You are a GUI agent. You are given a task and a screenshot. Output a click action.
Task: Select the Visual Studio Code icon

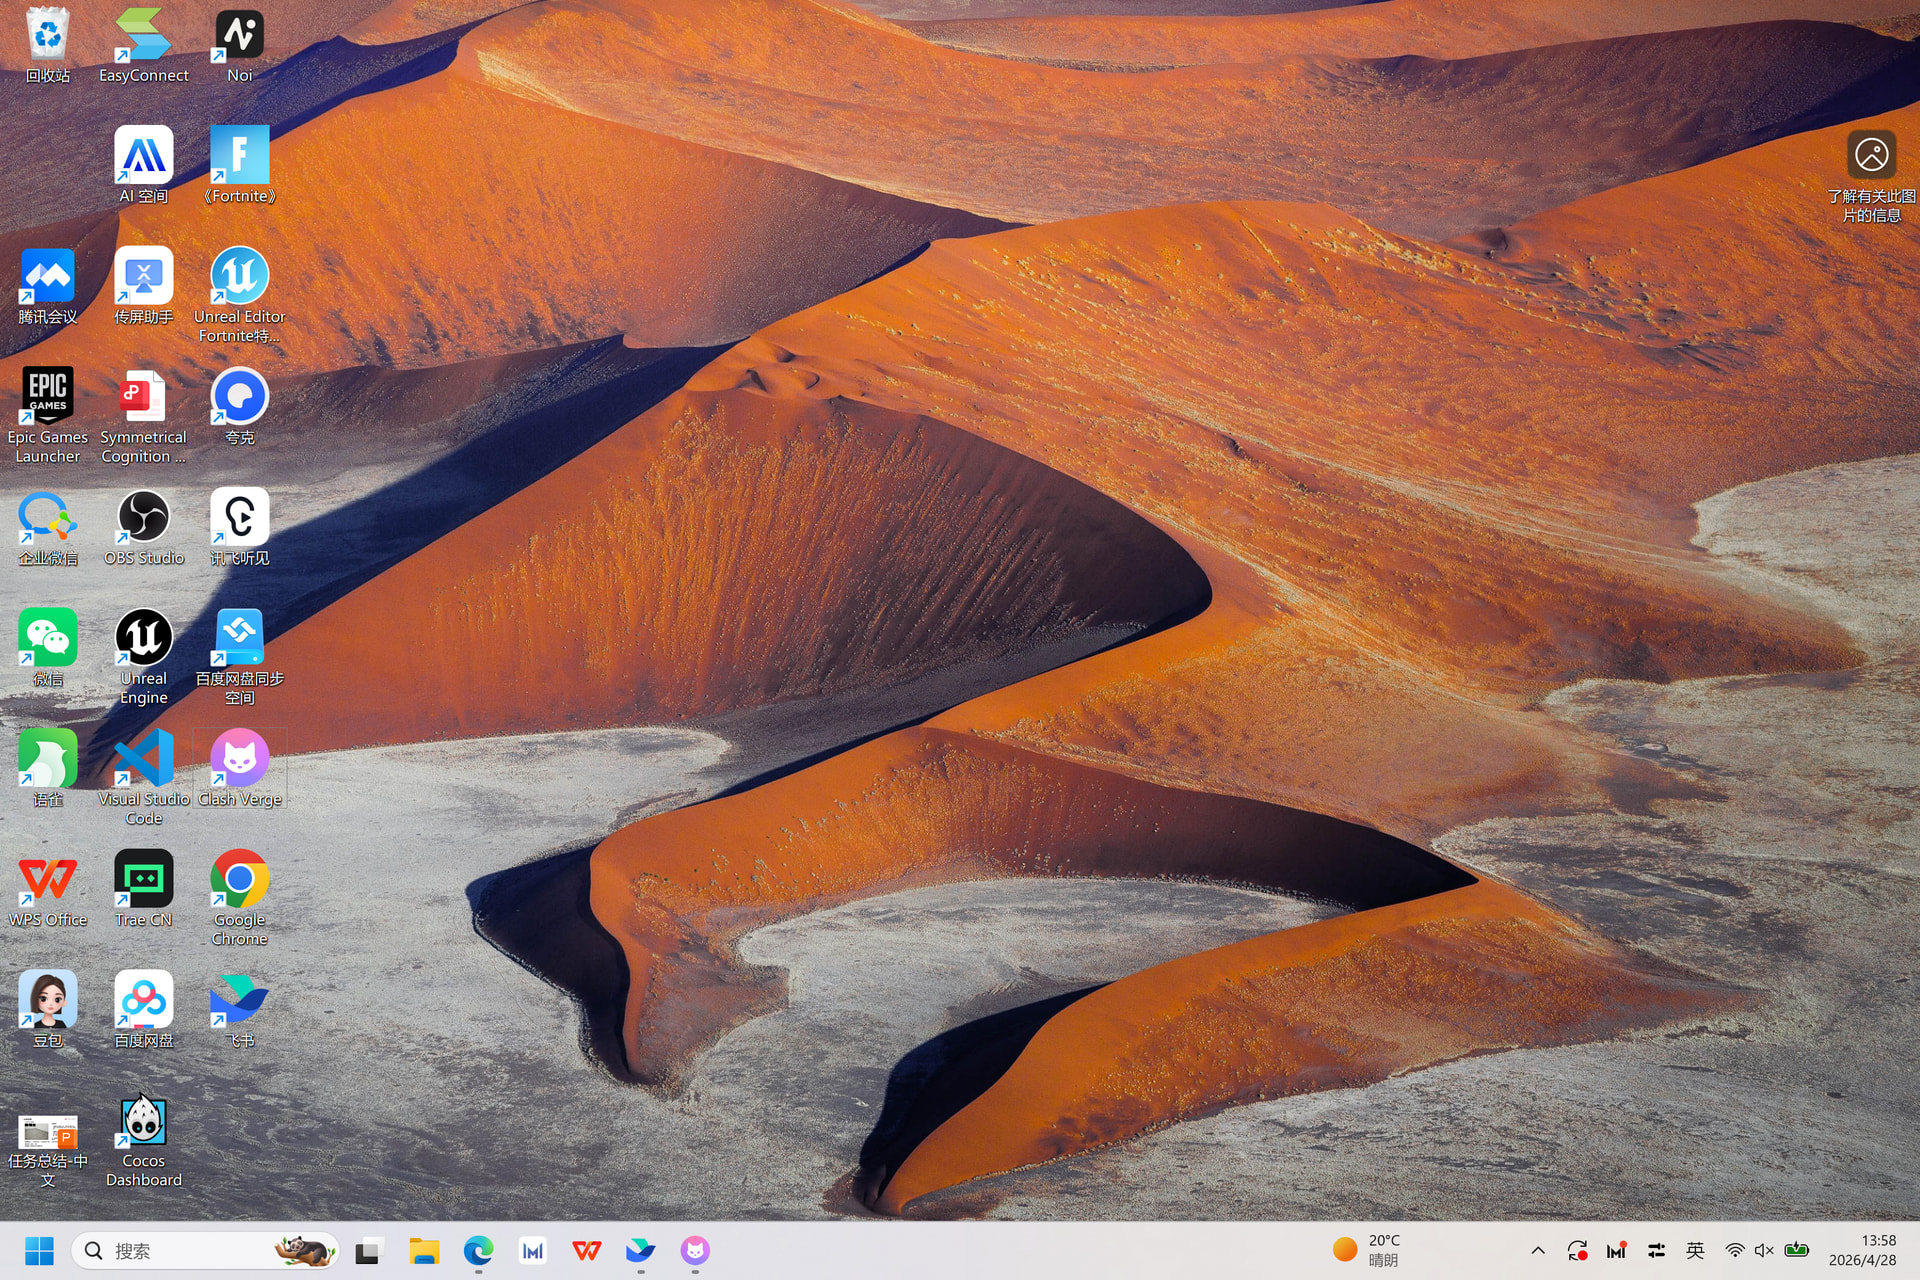pos(144,777)
